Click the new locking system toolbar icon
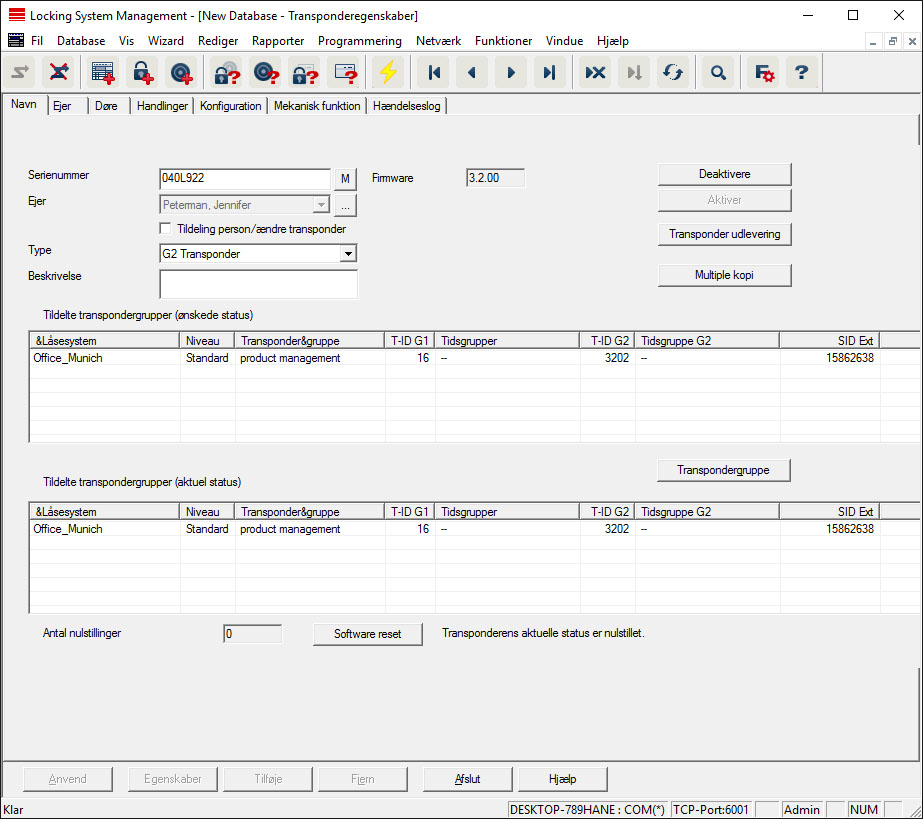The width and height of the screenshot is (923, 819). (x=103, y=72)
